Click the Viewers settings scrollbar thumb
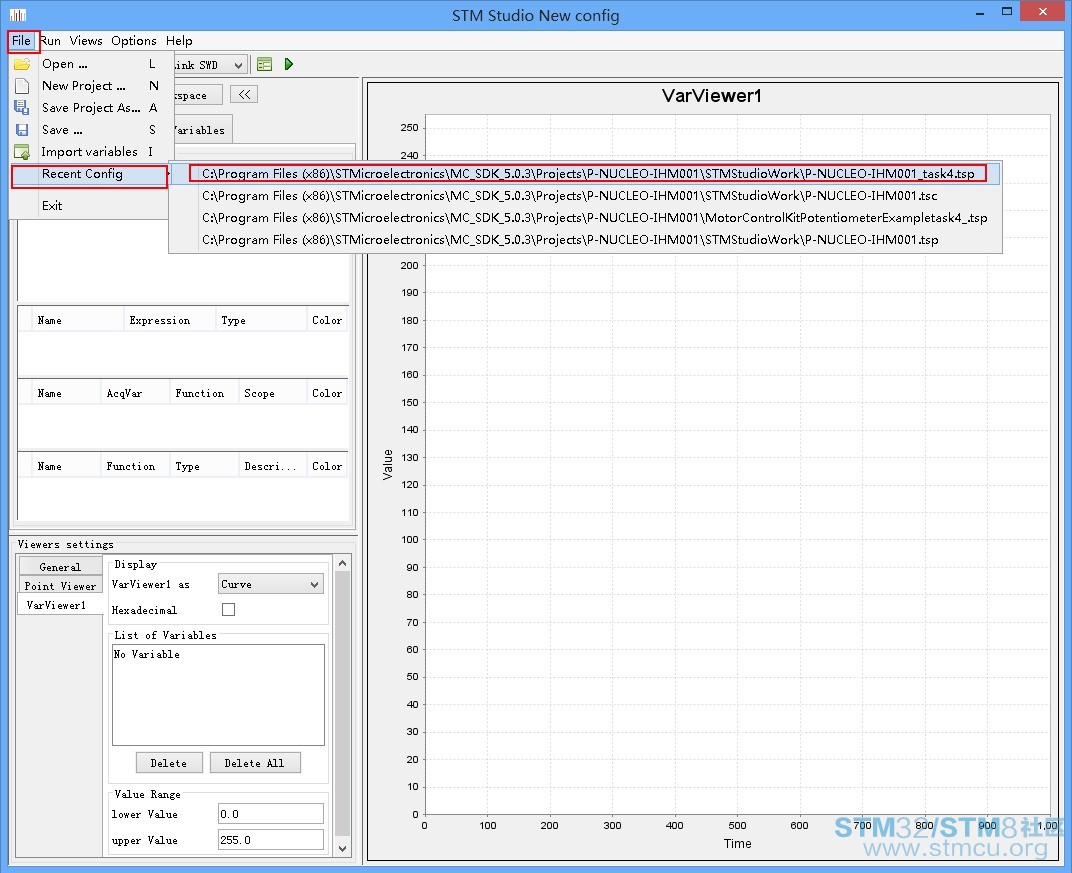1072x873 pixels. point(343,703)
